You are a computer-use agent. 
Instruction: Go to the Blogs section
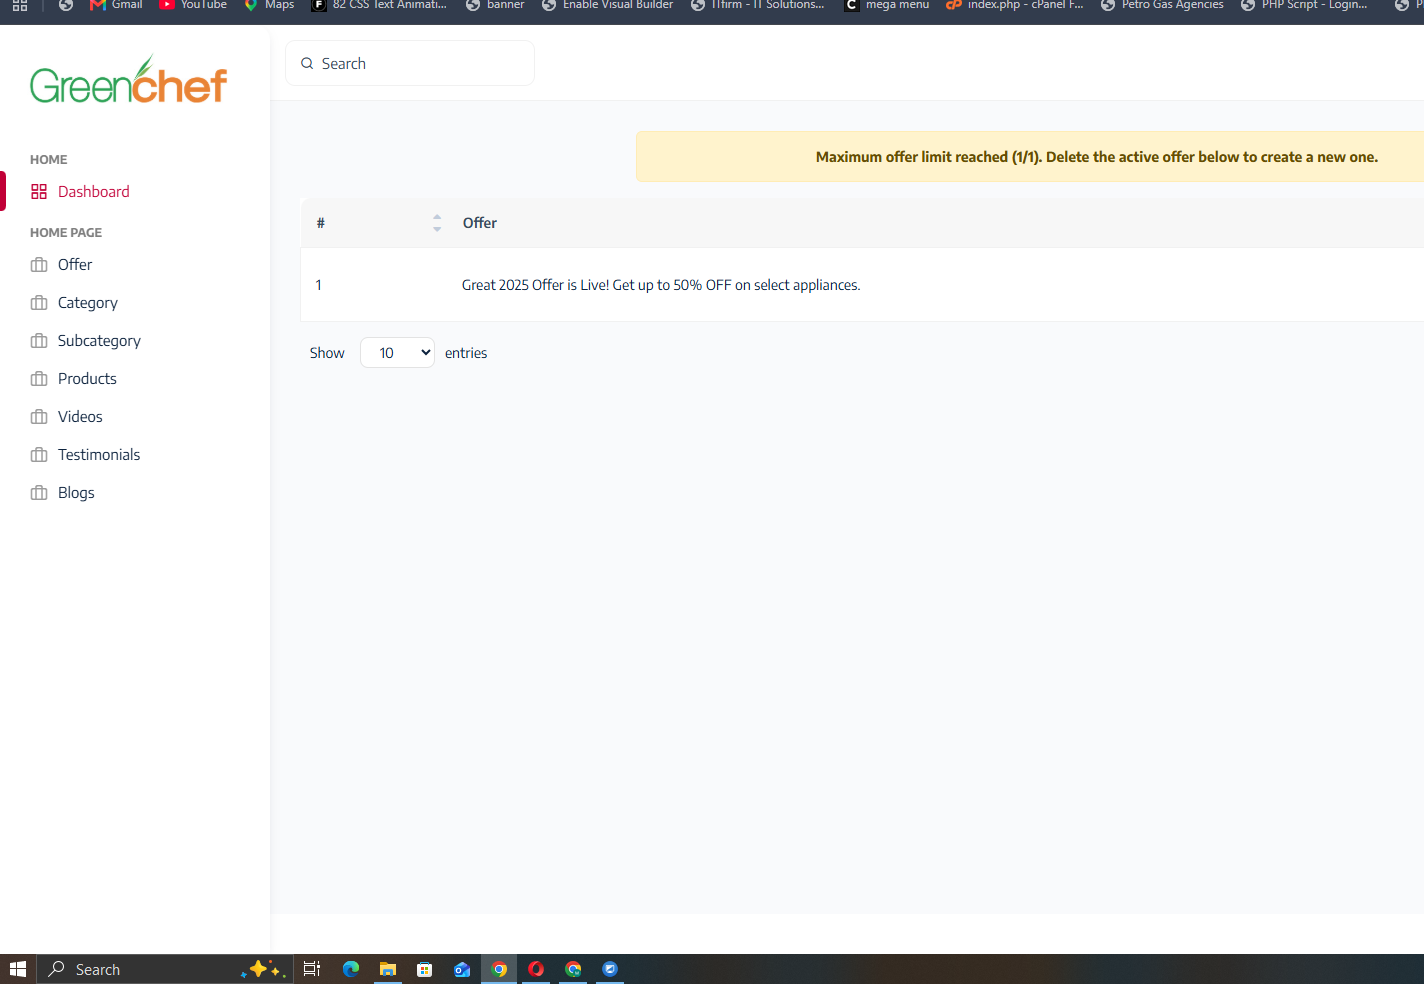point(76,493)
